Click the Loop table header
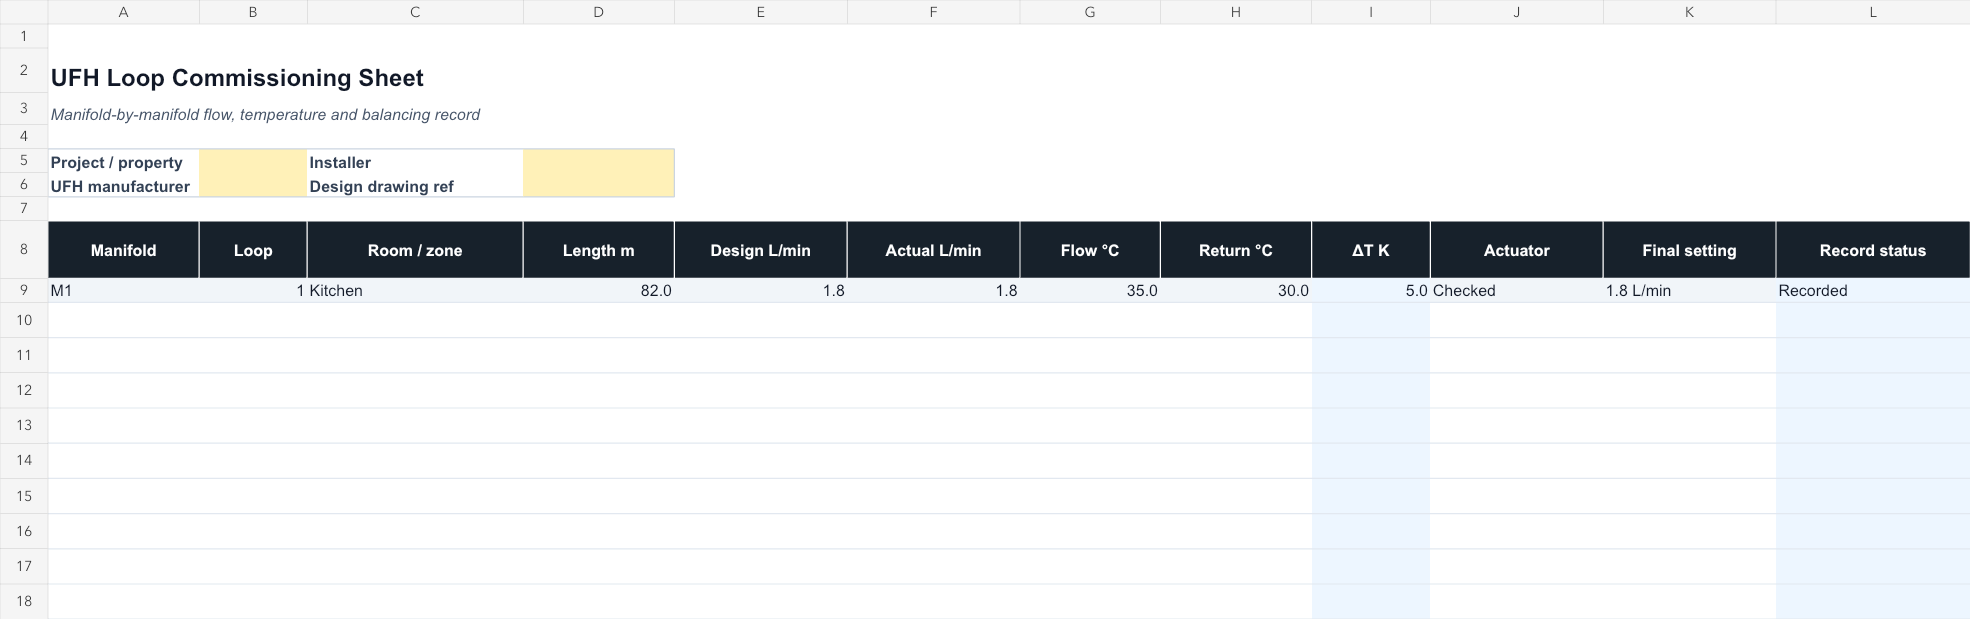The height and width of the screenshot is (619, 1970). pos(253,250)
